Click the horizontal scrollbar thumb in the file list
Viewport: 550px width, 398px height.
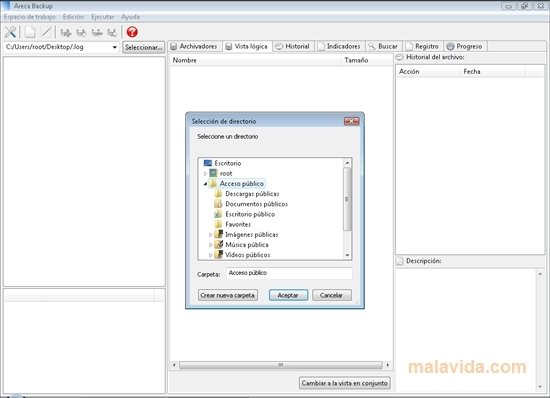pos(281,365)
